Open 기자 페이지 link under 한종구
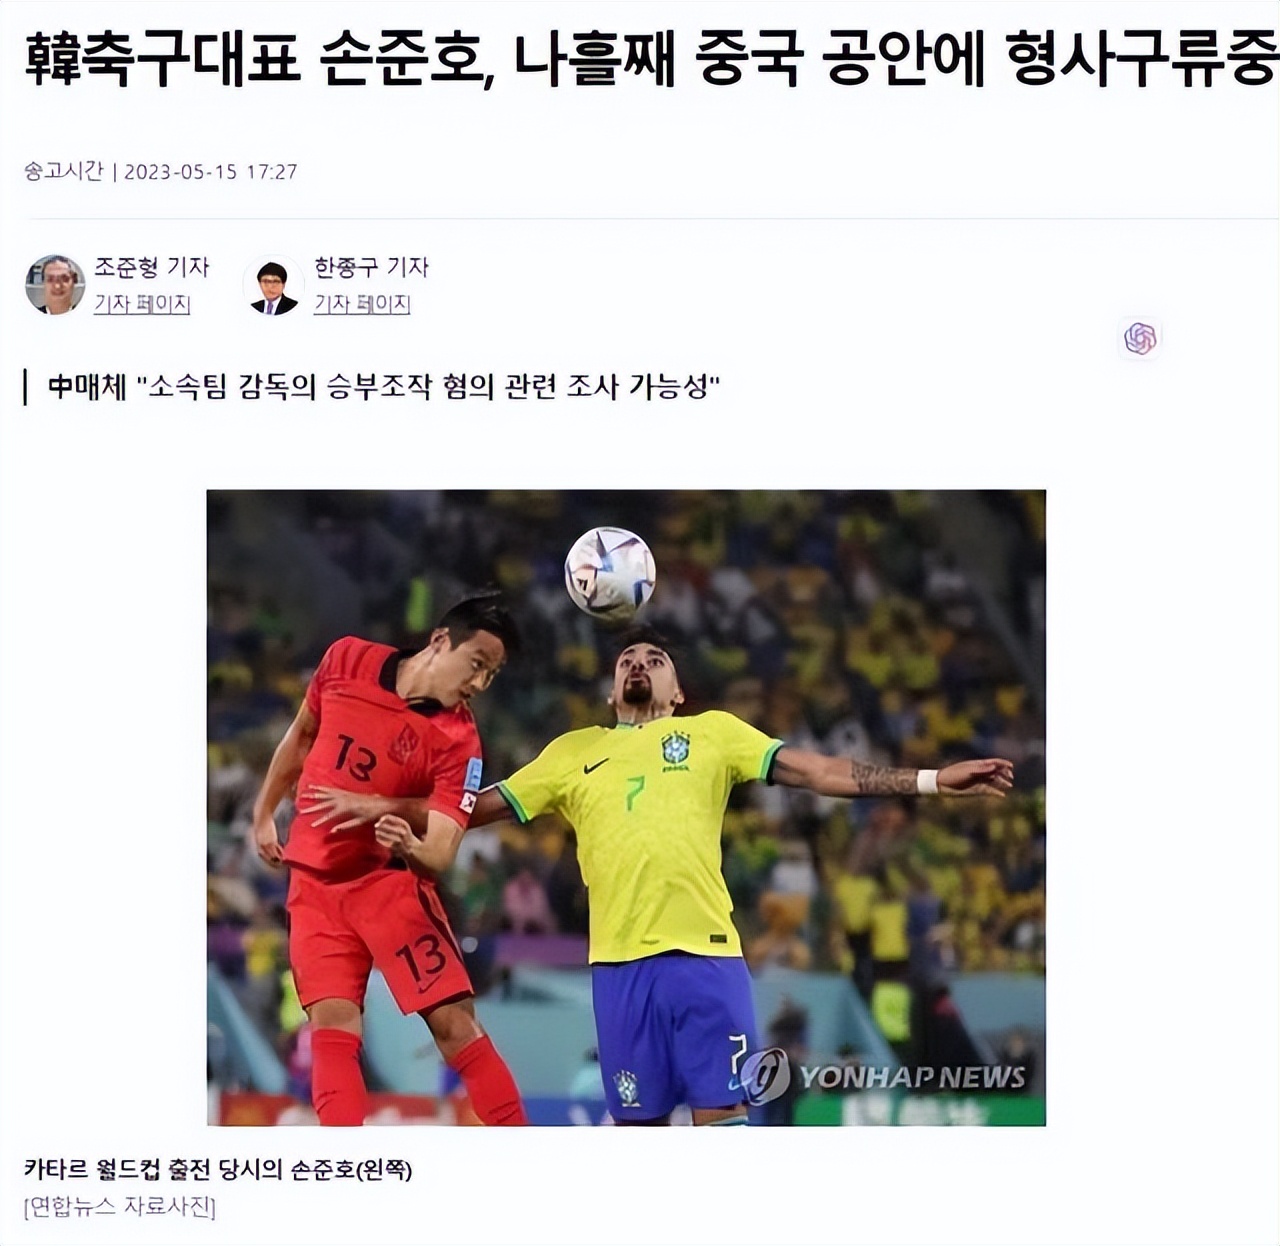 point(362,304)
